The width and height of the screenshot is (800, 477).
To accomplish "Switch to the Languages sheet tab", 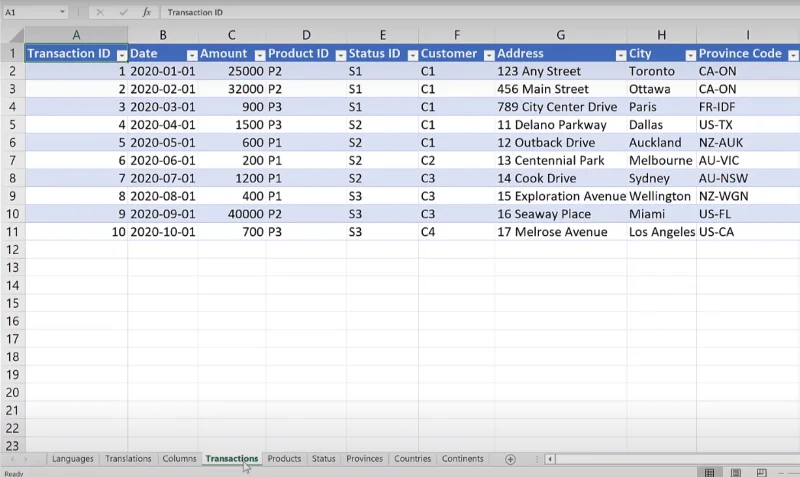I will pyautogui.click(x=72, y=459).
